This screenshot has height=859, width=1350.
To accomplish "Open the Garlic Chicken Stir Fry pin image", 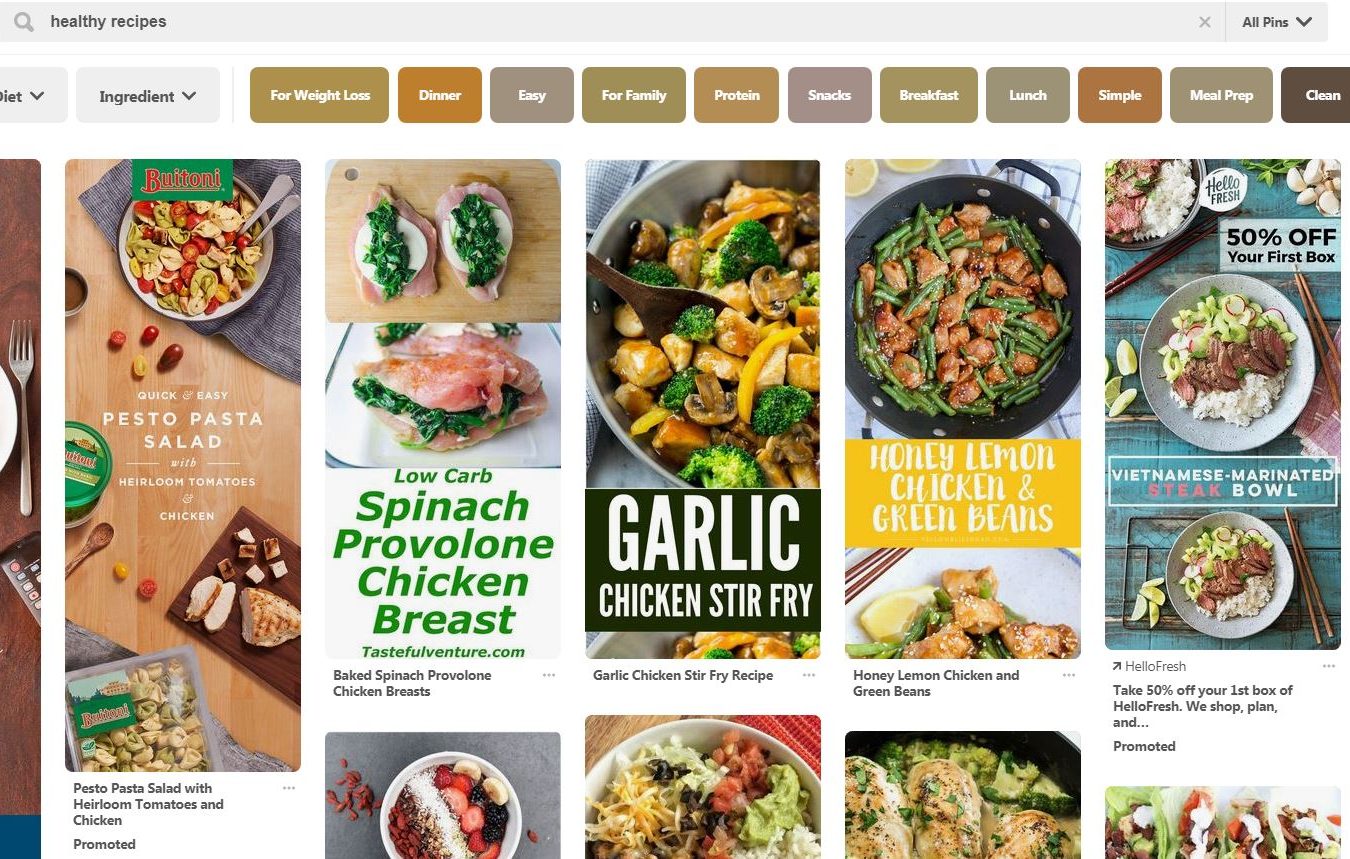I will (703, 409).
